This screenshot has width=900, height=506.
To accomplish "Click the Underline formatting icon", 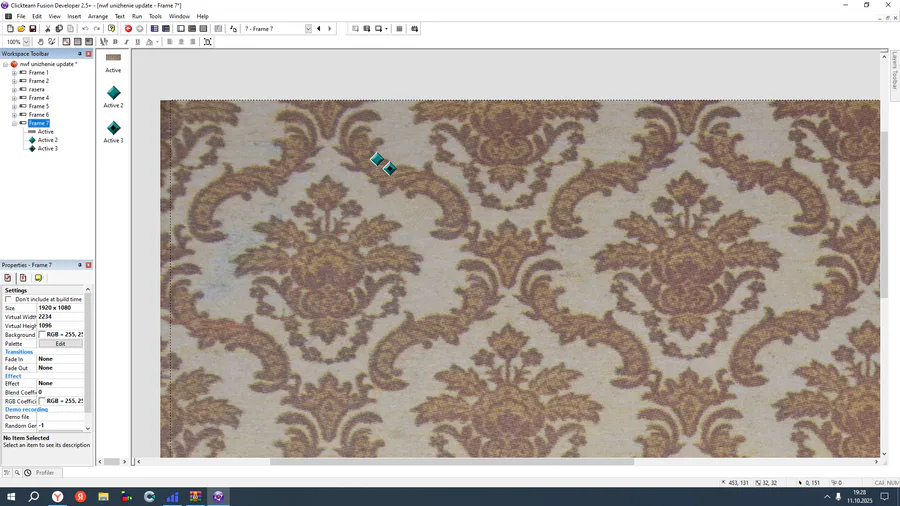I will [x=138, y=42].
